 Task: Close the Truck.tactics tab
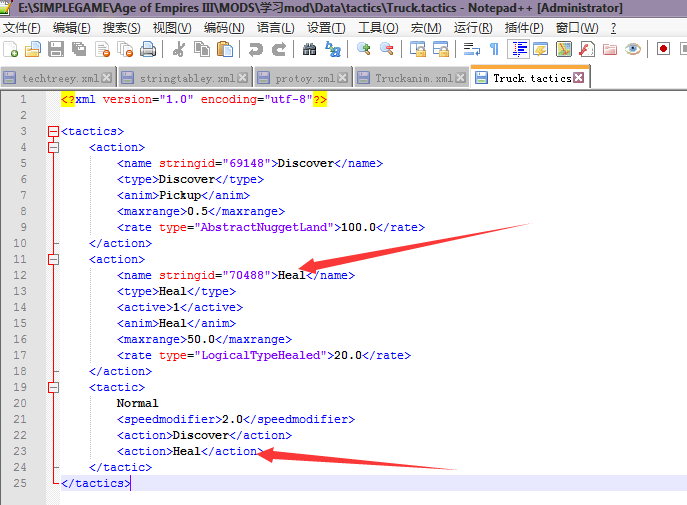coord(578,78)
